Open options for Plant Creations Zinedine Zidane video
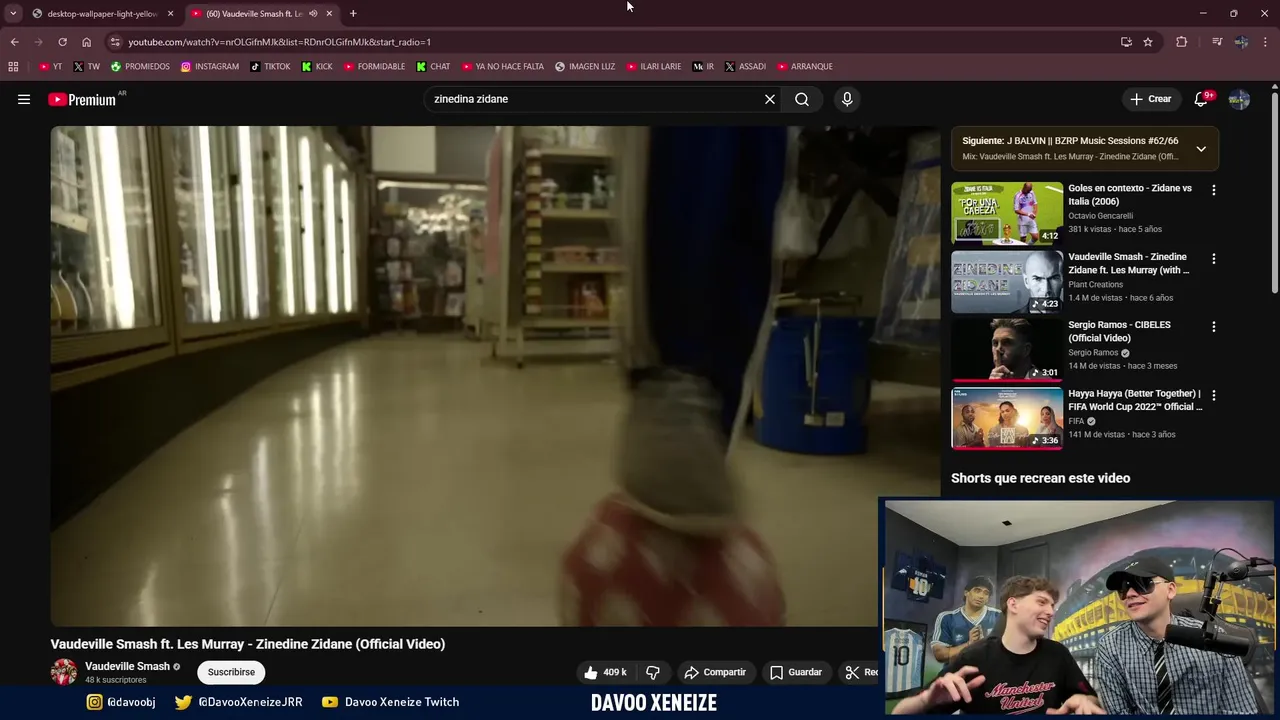 pyautogui.click(x=1214, y=258)
